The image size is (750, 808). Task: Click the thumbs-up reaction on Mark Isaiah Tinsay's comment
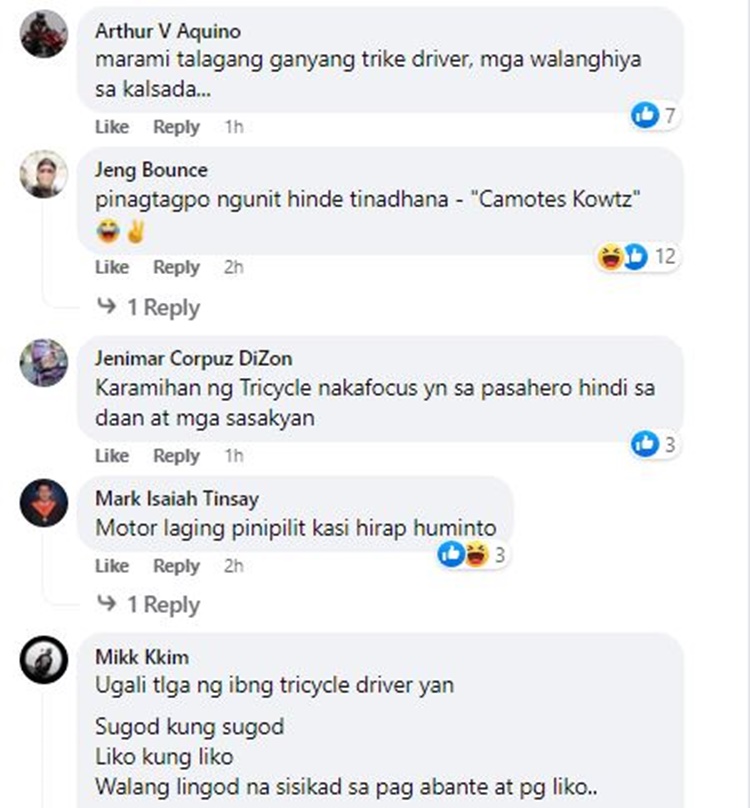click(451, 554)
